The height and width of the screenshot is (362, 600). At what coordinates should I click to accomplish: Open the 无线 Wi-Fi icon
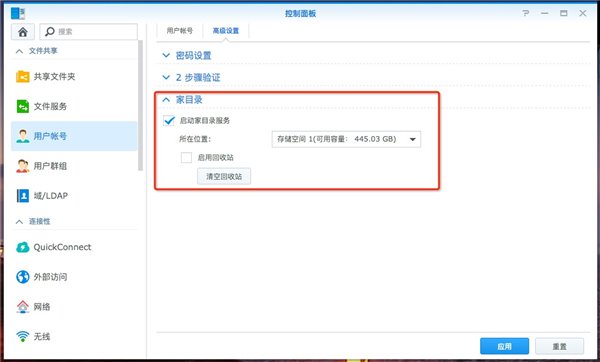pyautogui.click(x=23, y=336)
